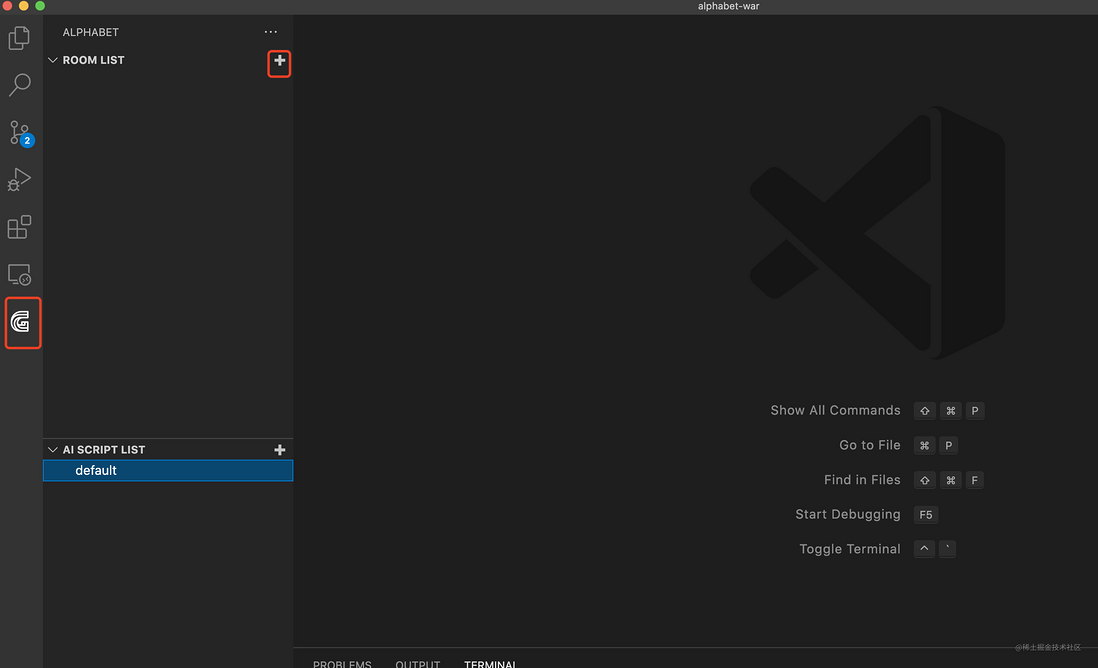Switch to the OUTPUT panel tab
The image size is (1098, 668).
click(417, 664)
